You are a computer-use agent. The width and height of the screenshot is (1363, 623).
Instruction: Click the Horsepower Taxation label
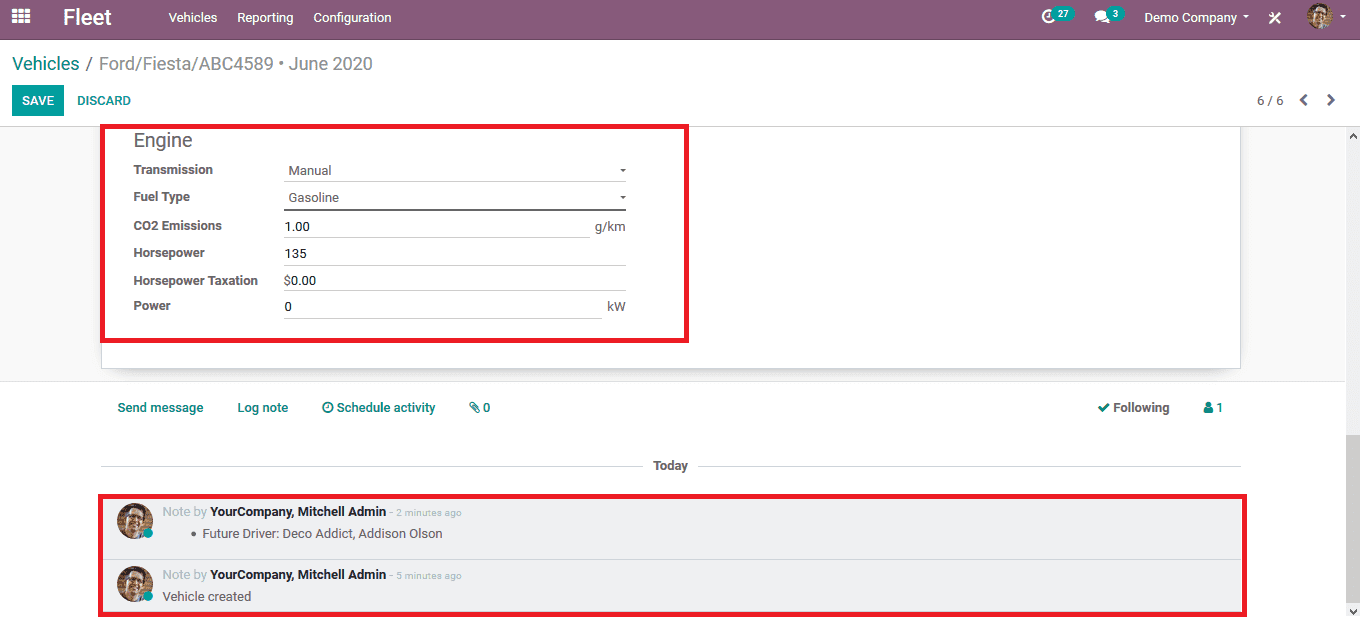coord(196,281)
